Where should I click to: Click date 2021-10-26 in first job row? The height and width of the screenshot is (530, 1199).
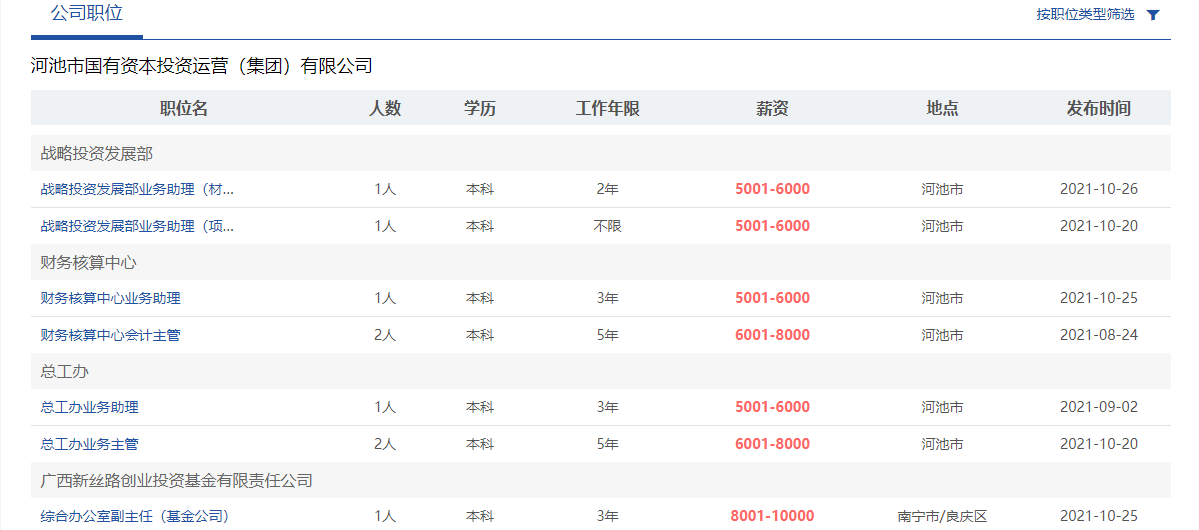[x=1099, y=189]
